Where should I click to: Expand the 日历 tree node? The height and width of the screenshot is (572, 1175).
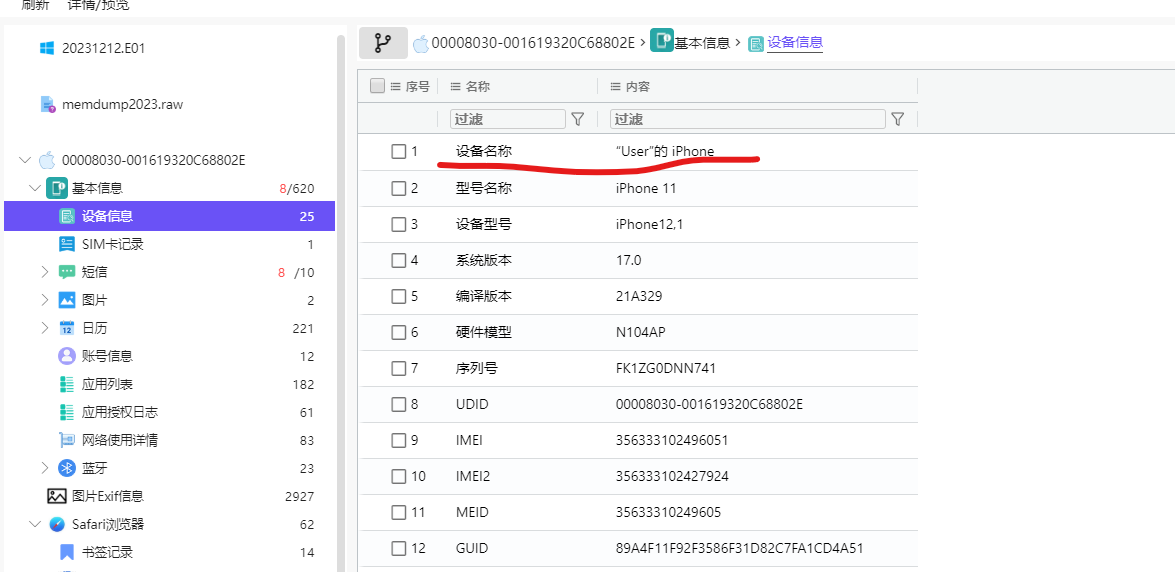coord(45,328)
